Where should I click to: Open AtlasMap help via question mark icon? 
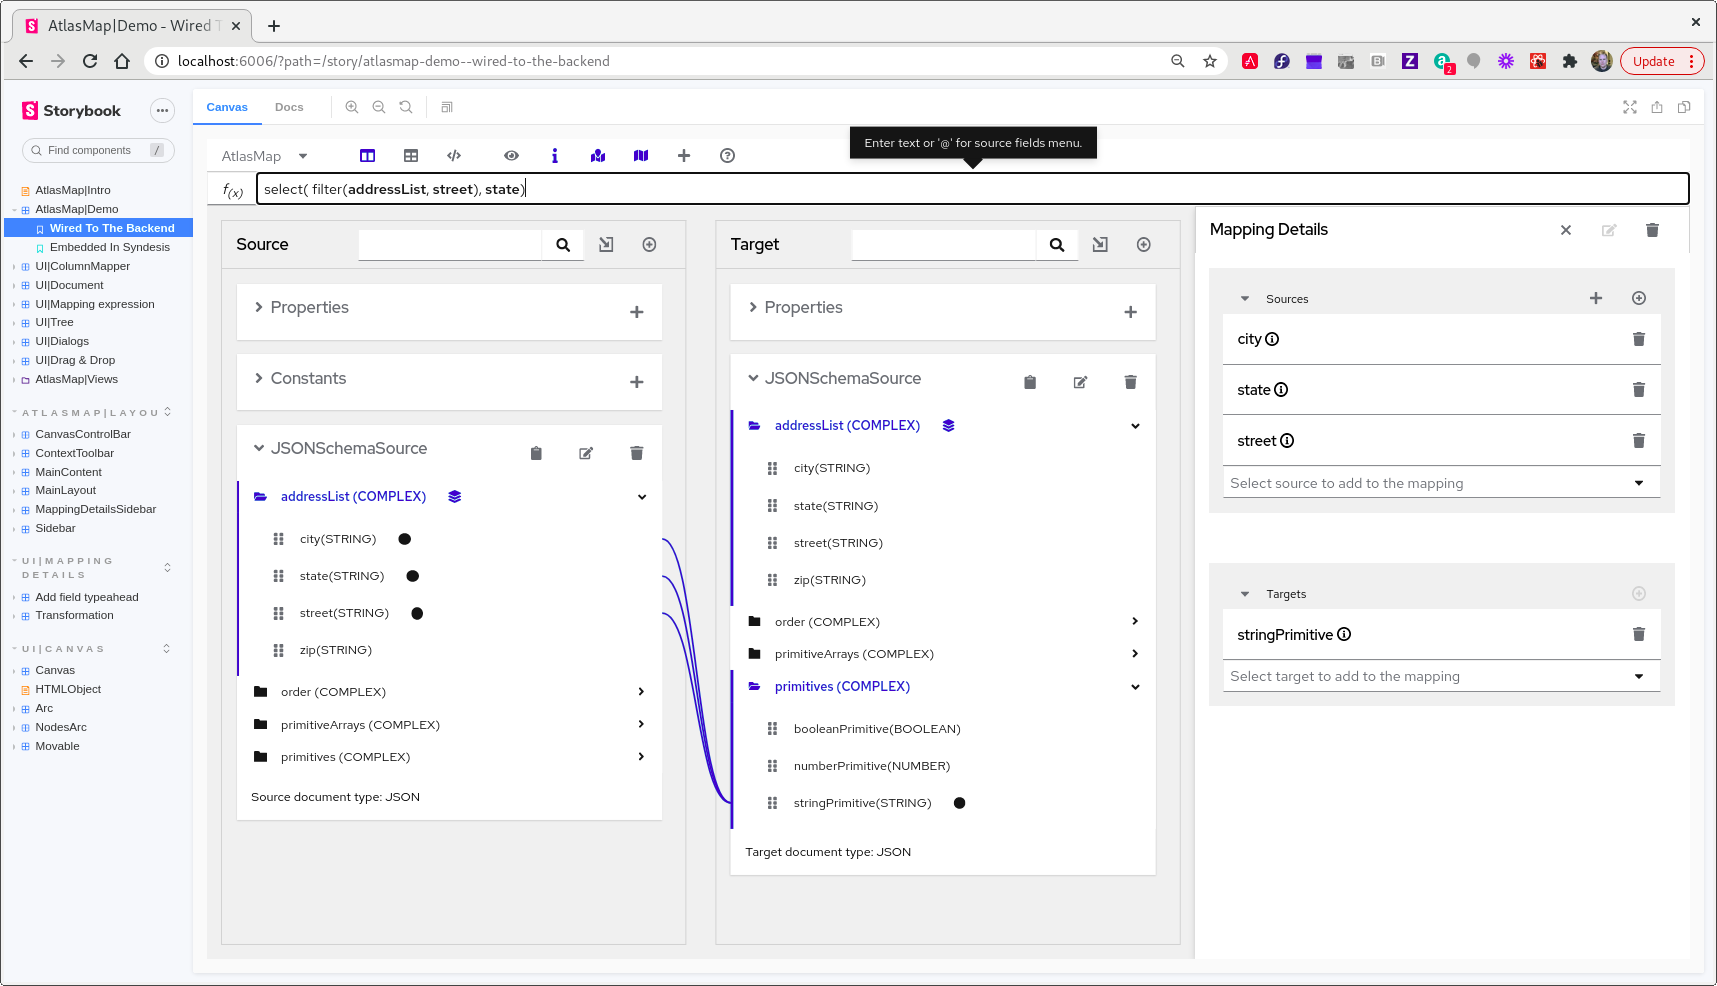727,155
